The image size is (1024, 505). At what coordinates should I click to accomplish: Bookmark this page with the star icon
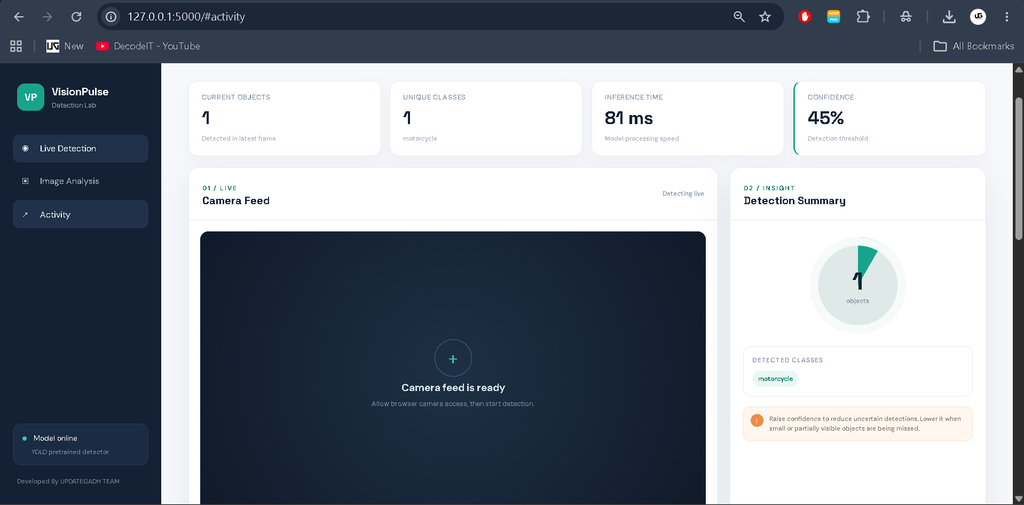[x=765, y=17]
